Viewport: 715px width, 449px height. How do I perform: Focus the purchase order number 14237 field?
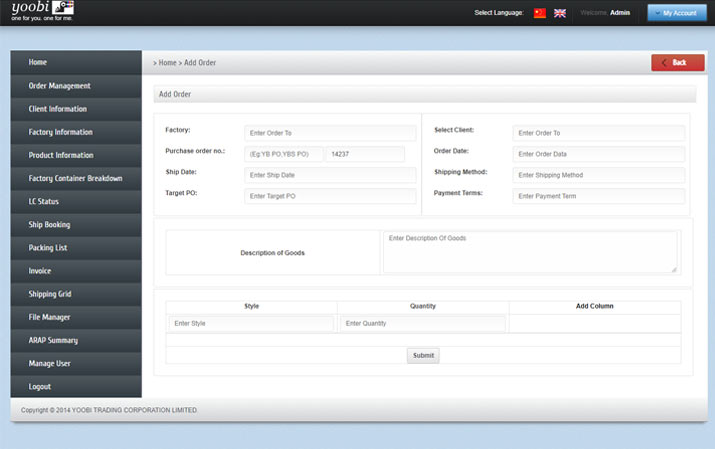click(365, 154)
